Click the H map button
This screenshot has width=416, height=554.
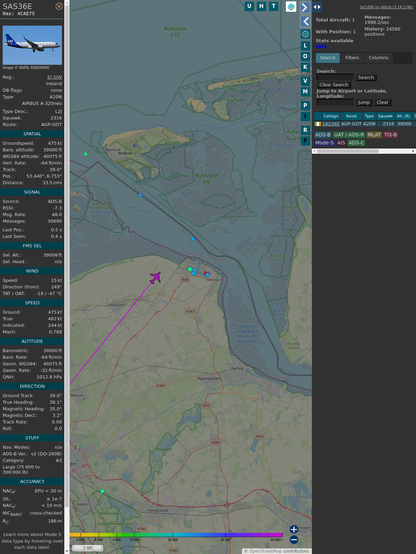click(262, 6)
